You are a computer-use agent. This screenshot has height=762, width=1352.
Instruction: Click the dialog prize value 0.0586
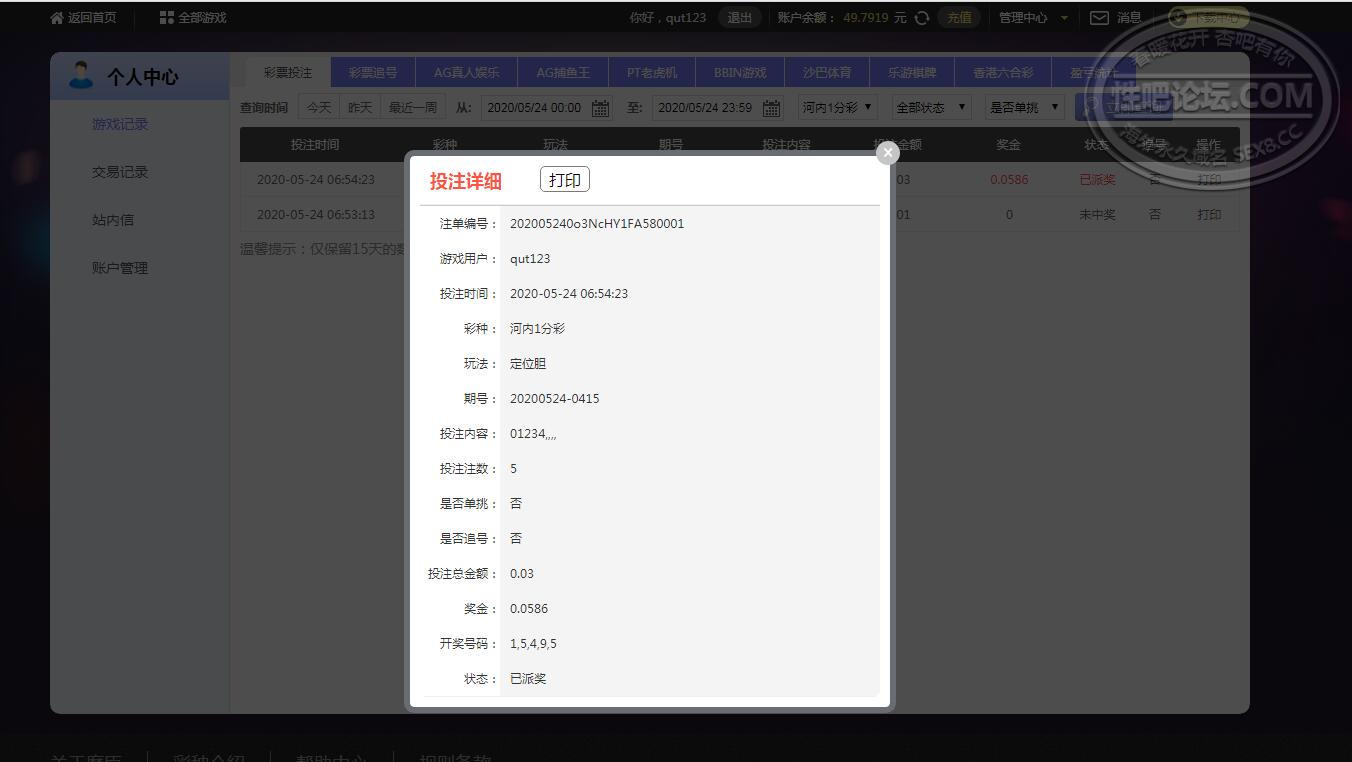[x=529, y=609]
